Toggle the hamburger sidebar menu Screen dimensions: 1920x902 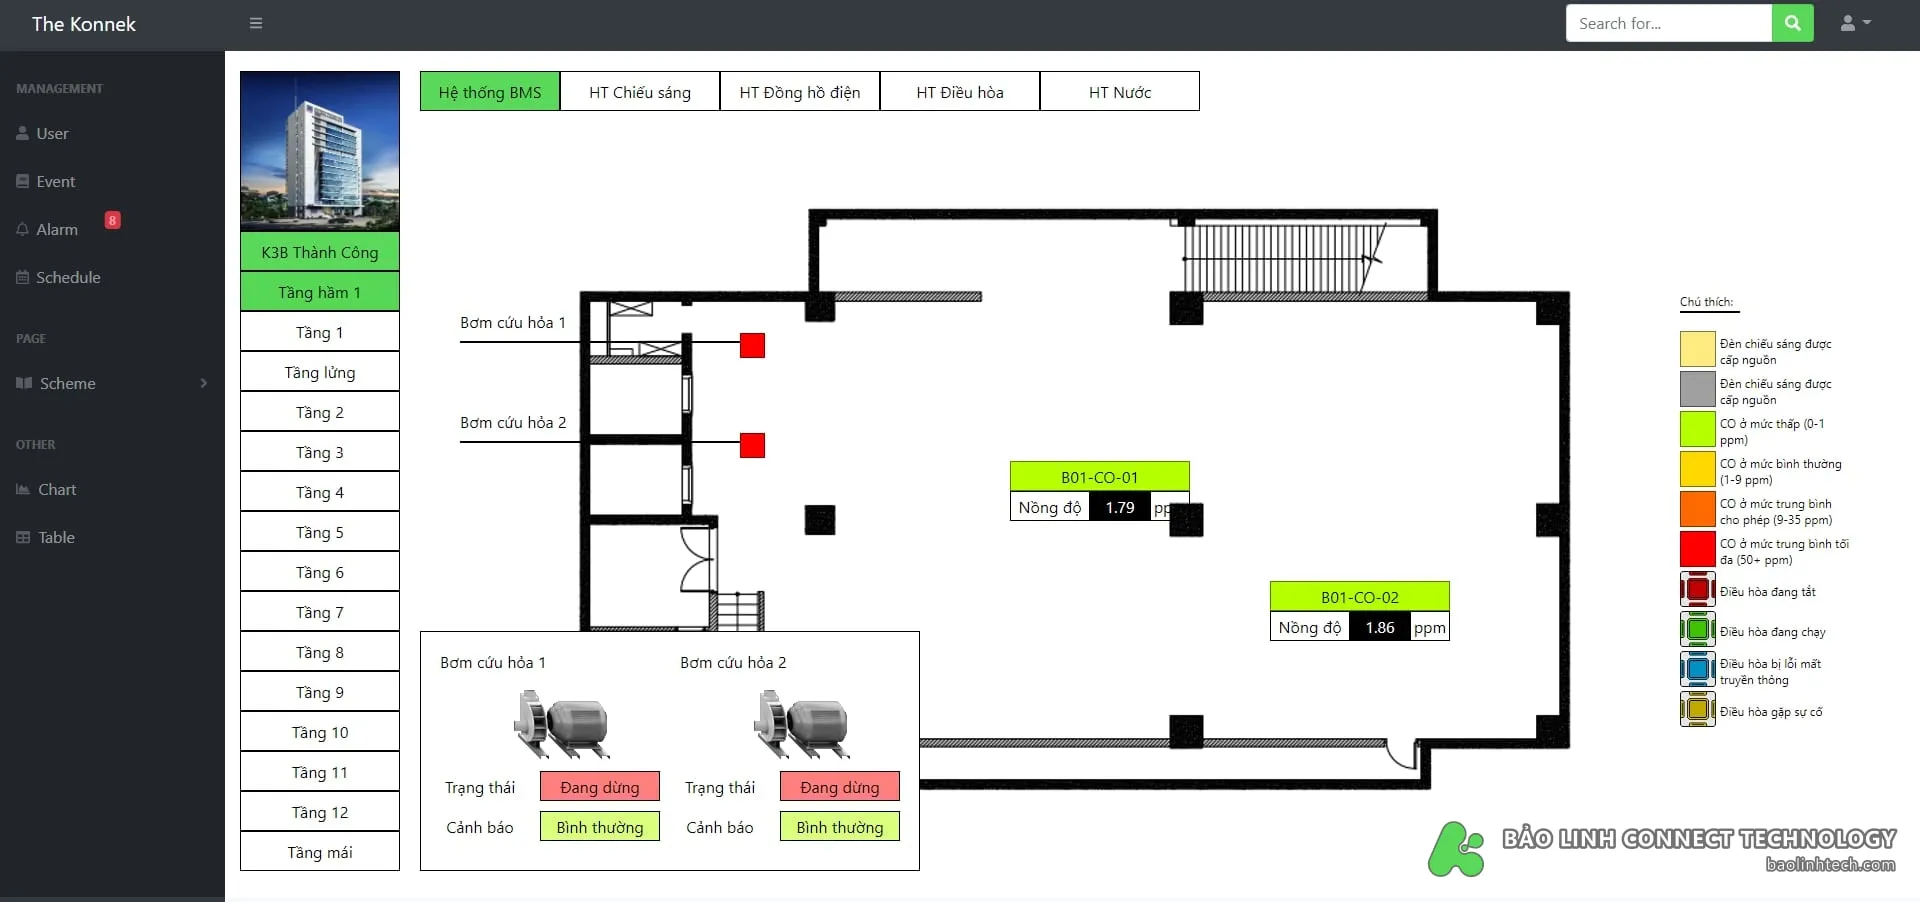coord(256,23)
